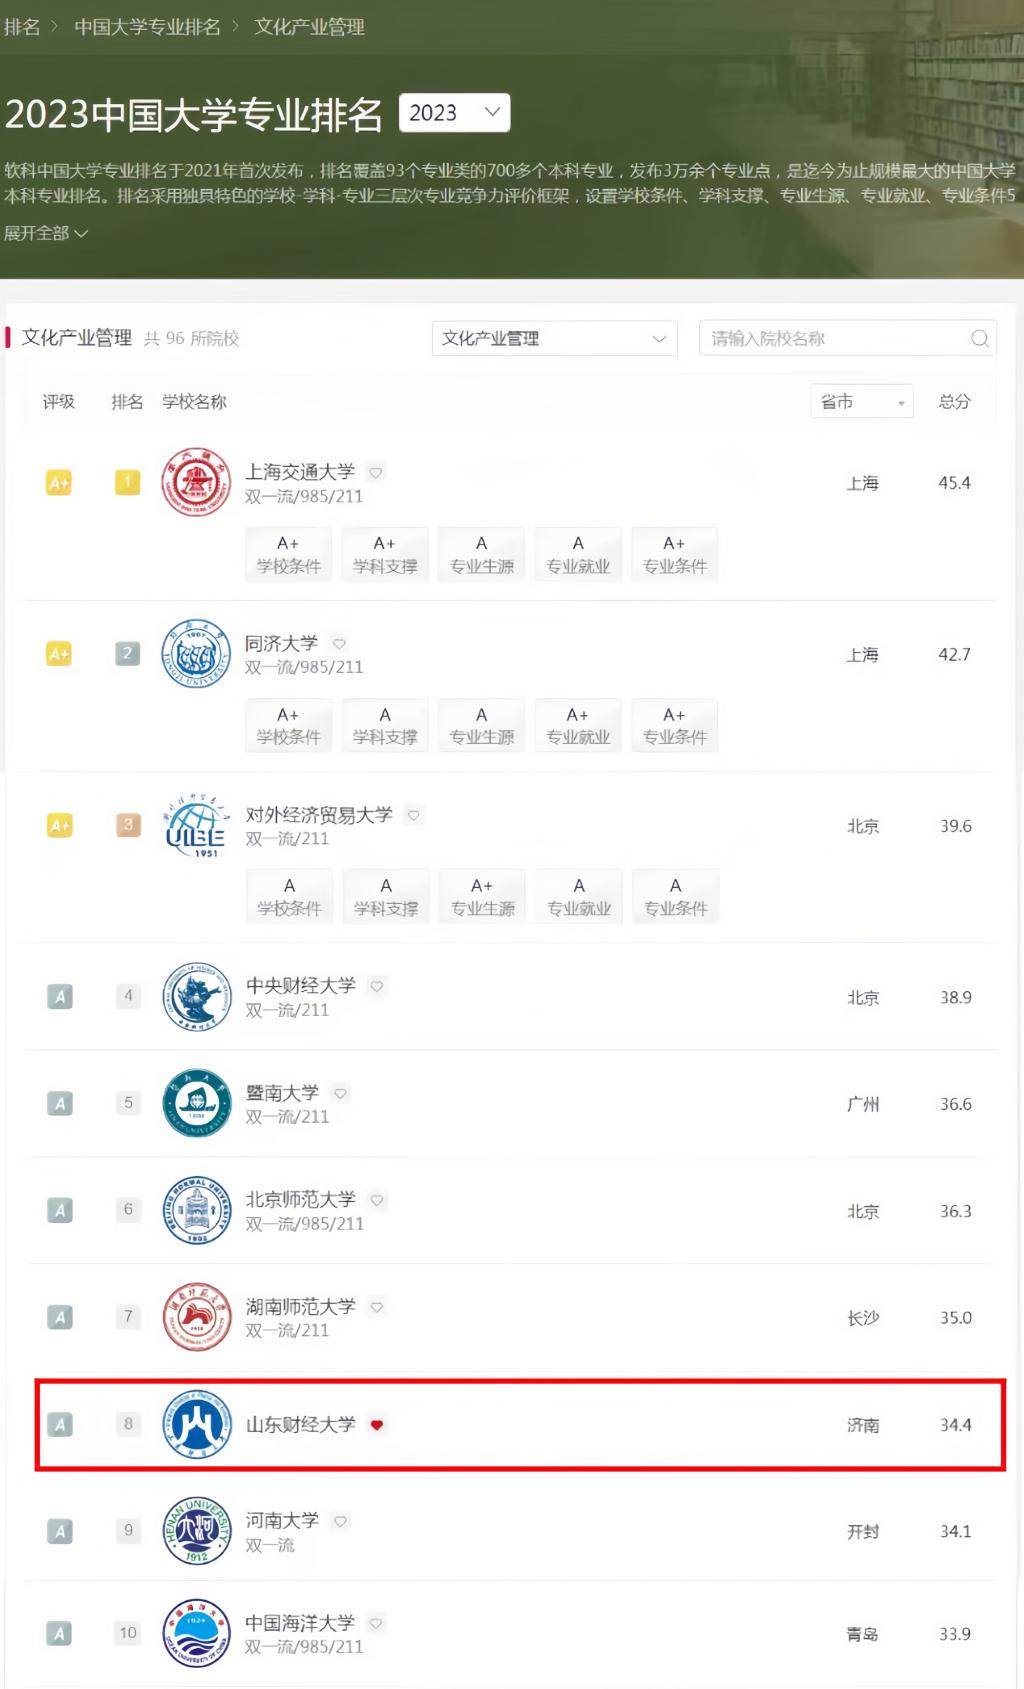Open the 省市 filter dropdown
The height and width of the screenshot is (1689, 1024).
(x=861, y=402)
